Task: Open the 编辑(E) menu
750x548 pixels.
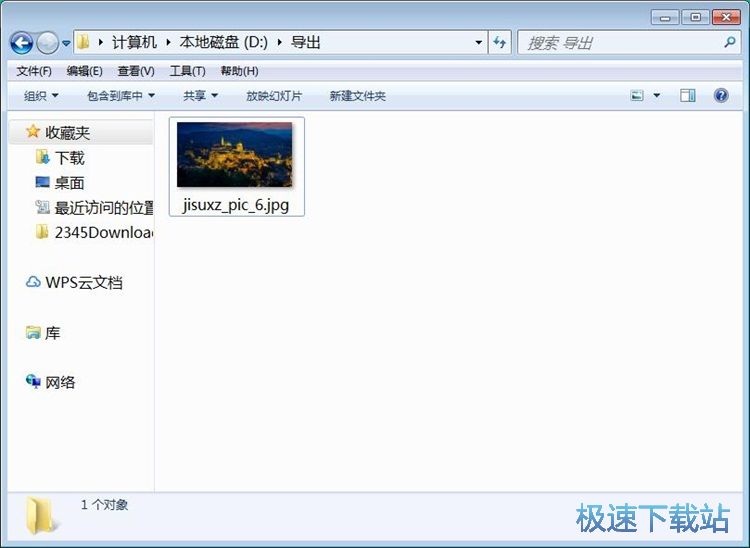Action: (85, 71)
